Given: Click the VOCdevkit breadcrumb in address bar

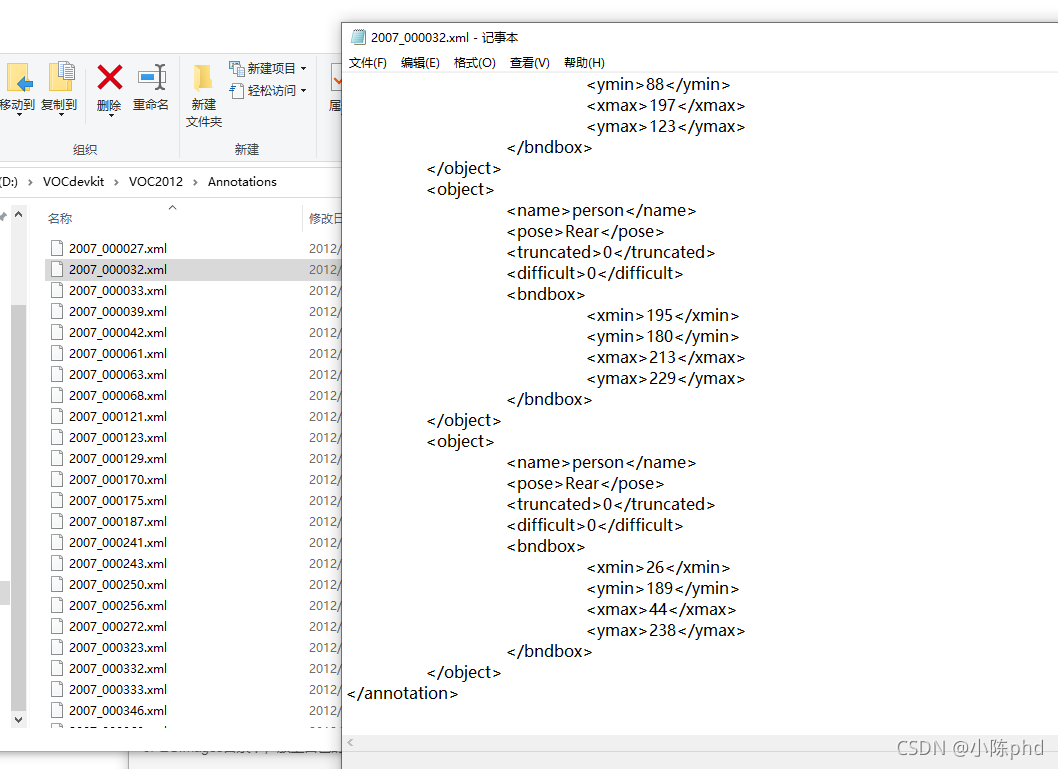Looking at the screenshot, I should [74, 181].
